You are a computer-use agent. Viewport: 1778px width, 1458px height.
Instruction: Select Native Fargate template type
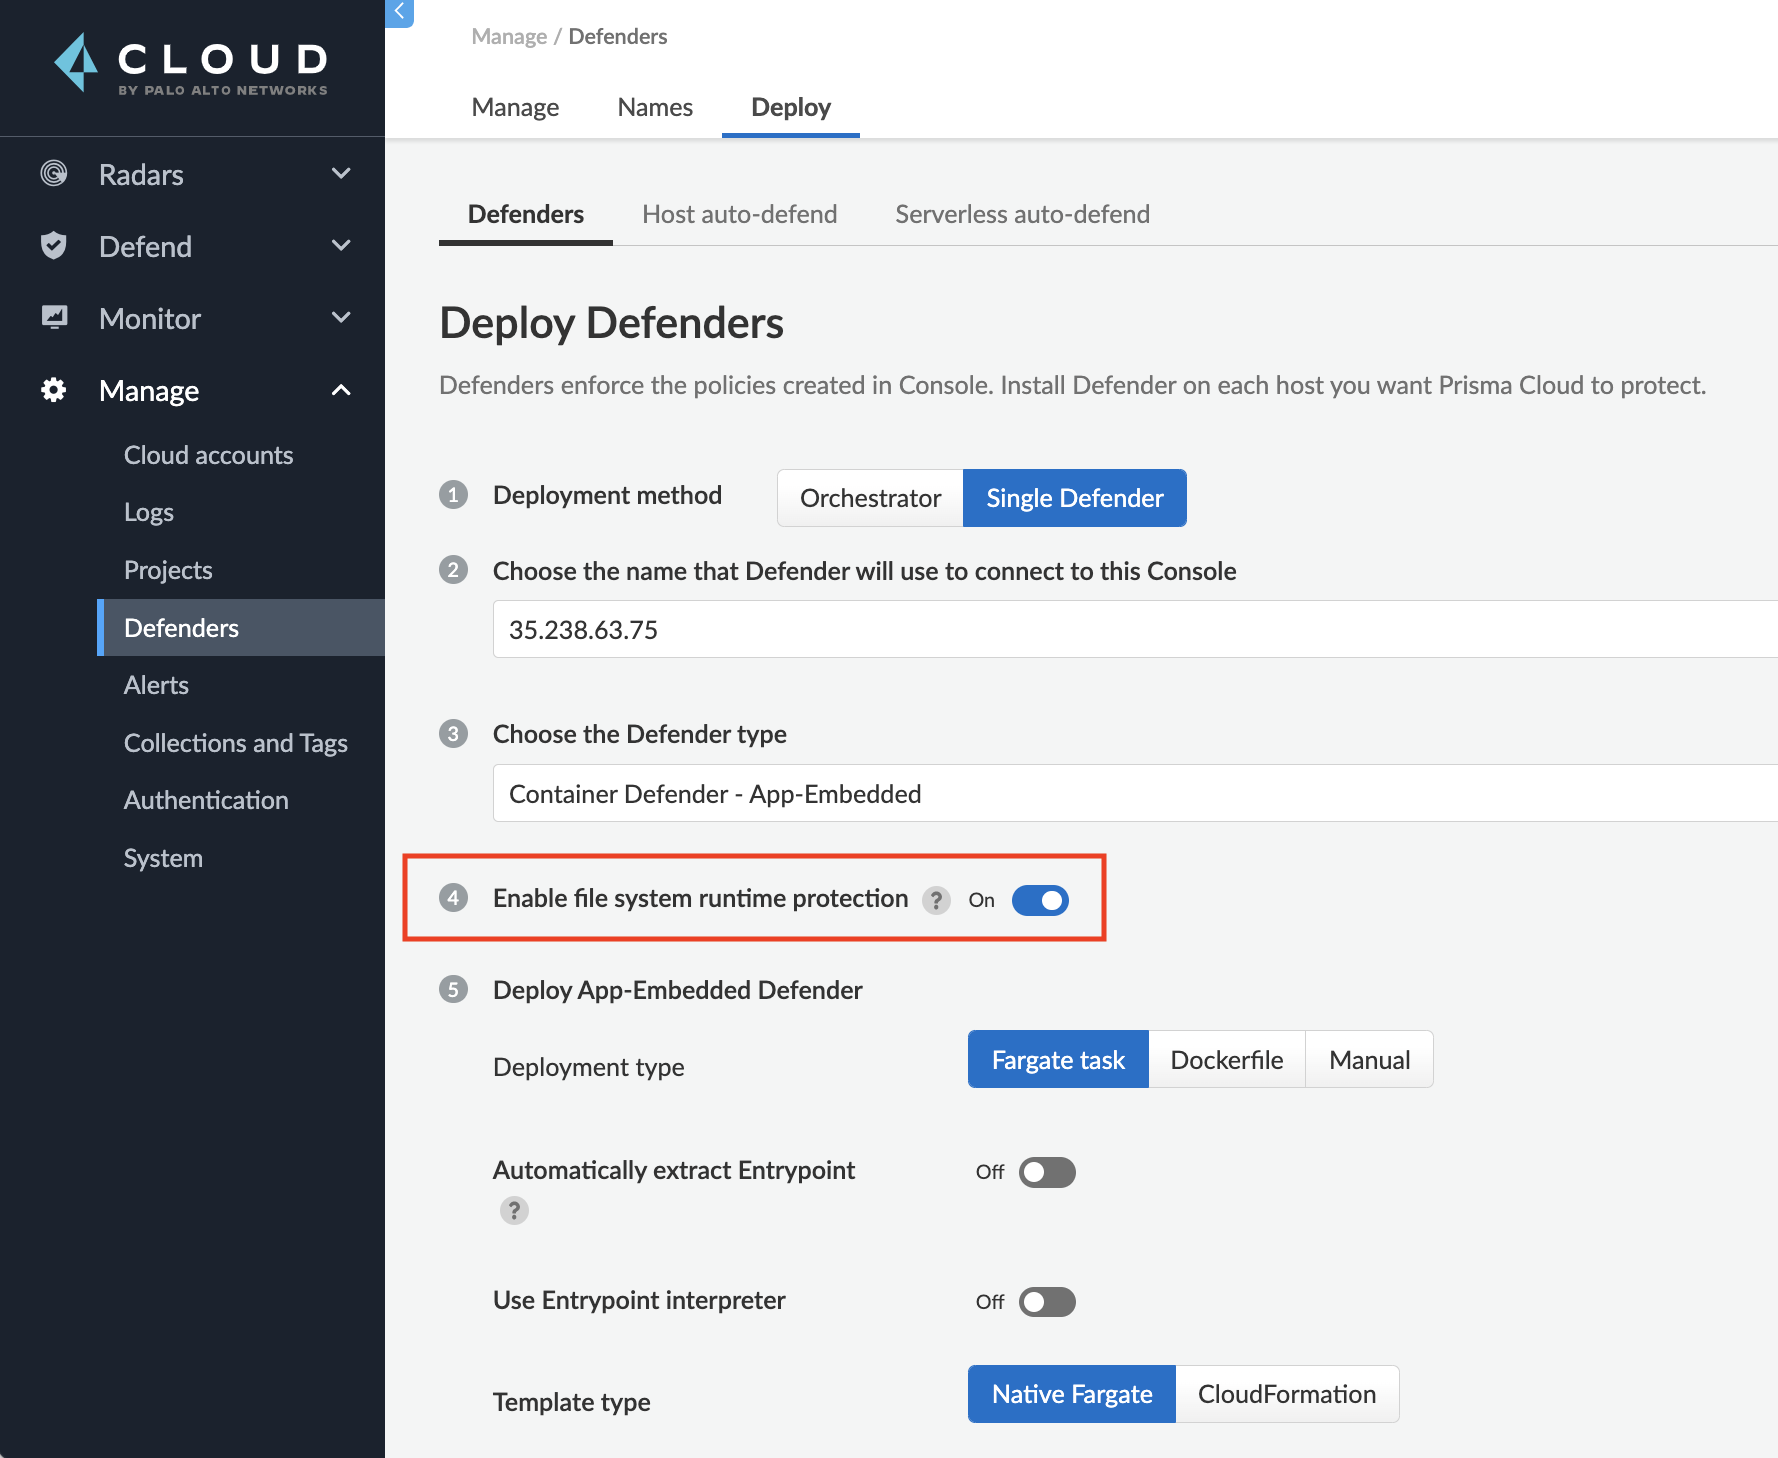click(x=1072, y=1394)
